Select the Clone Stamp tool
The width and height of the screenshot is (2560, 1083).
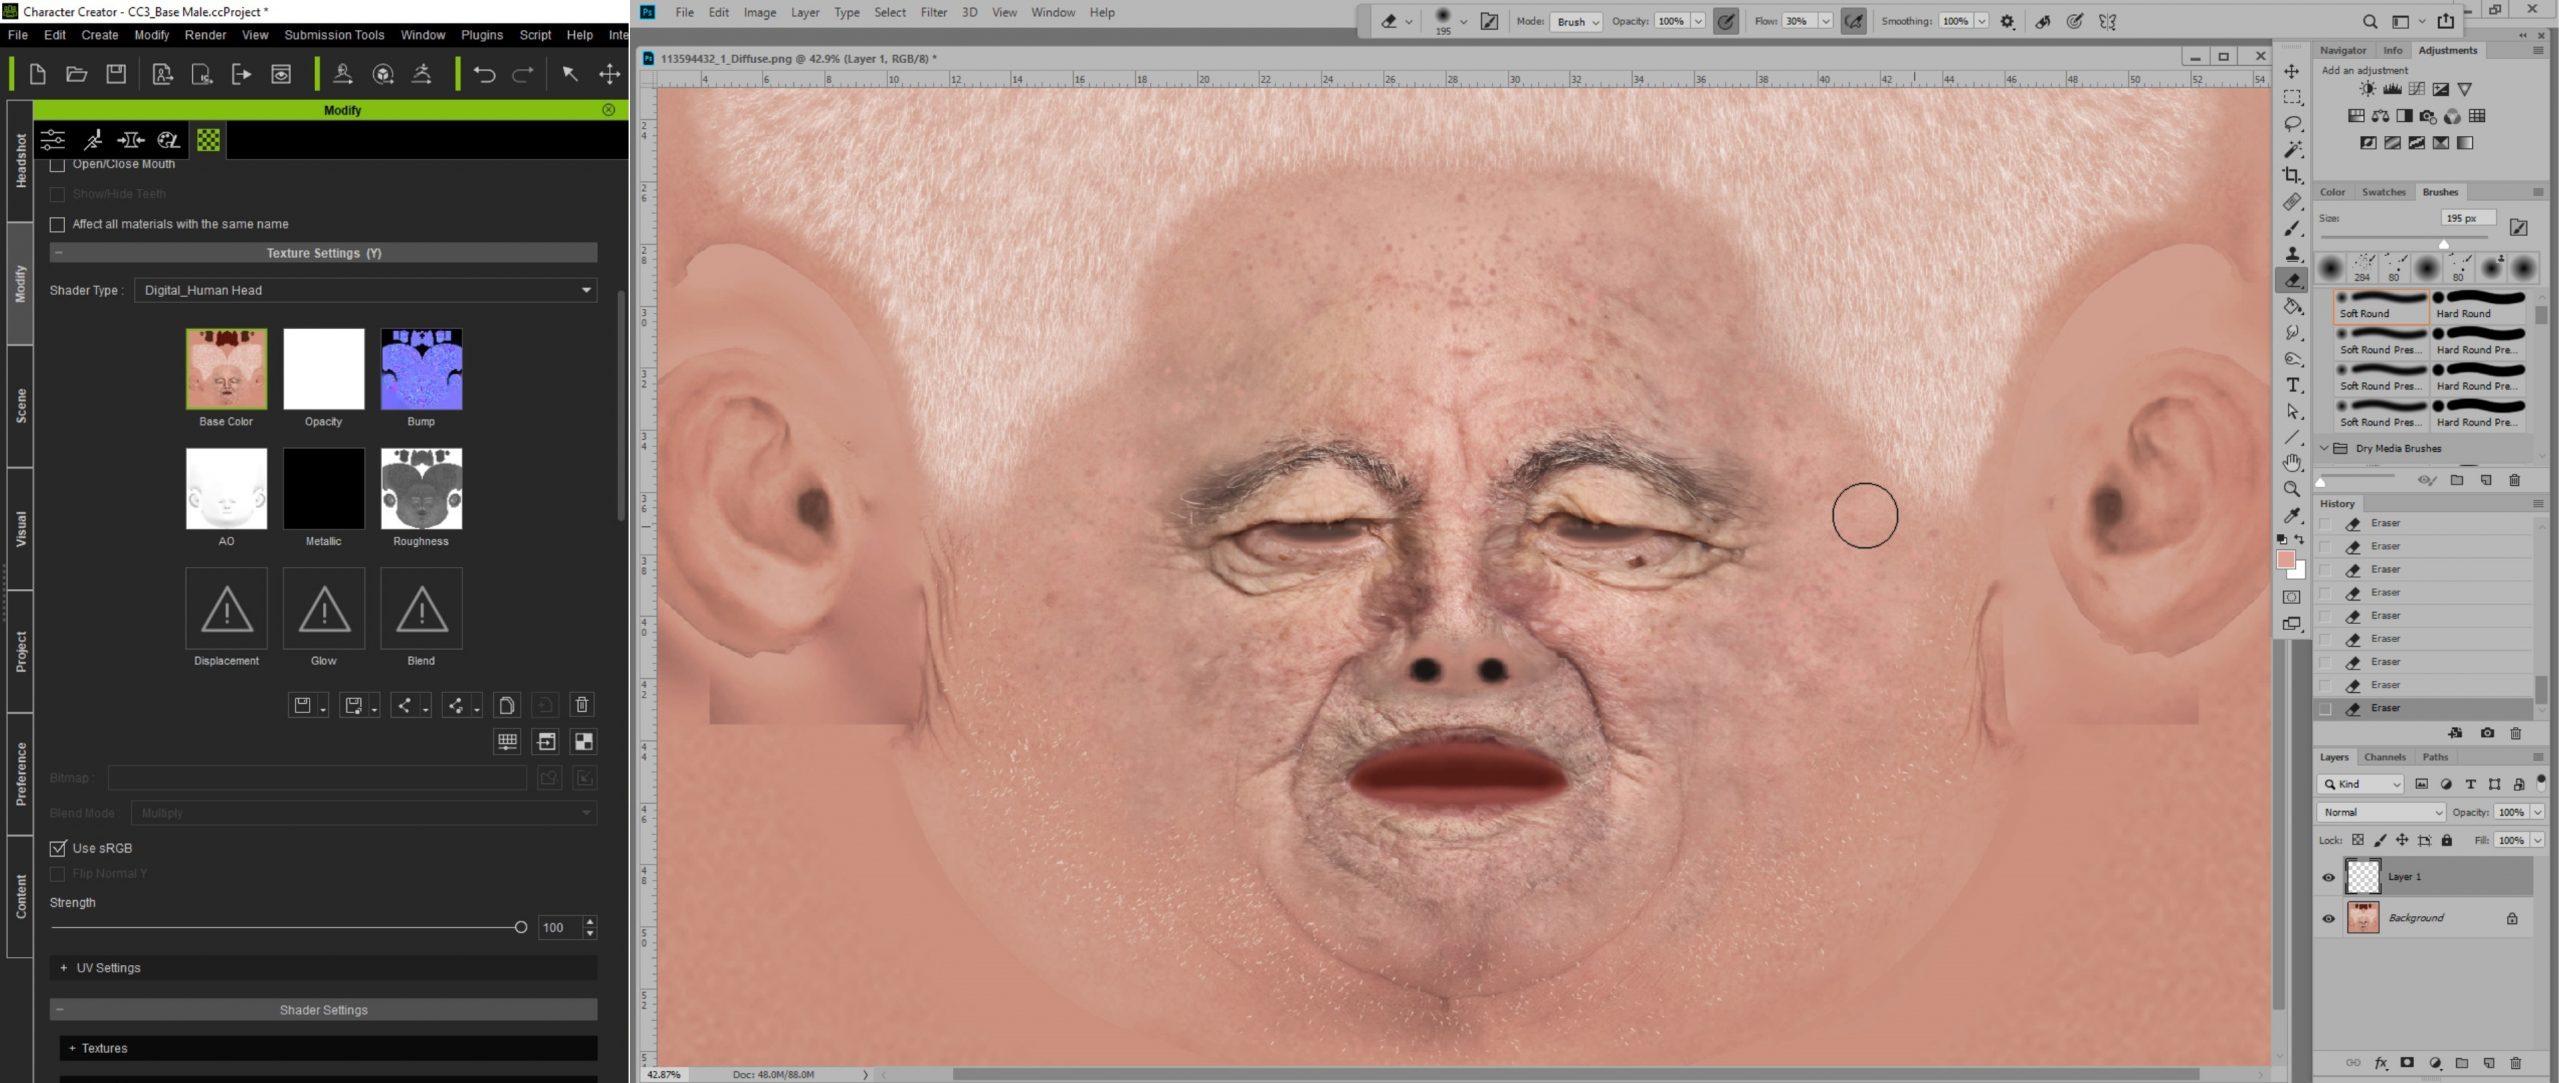click(2292, 254)
